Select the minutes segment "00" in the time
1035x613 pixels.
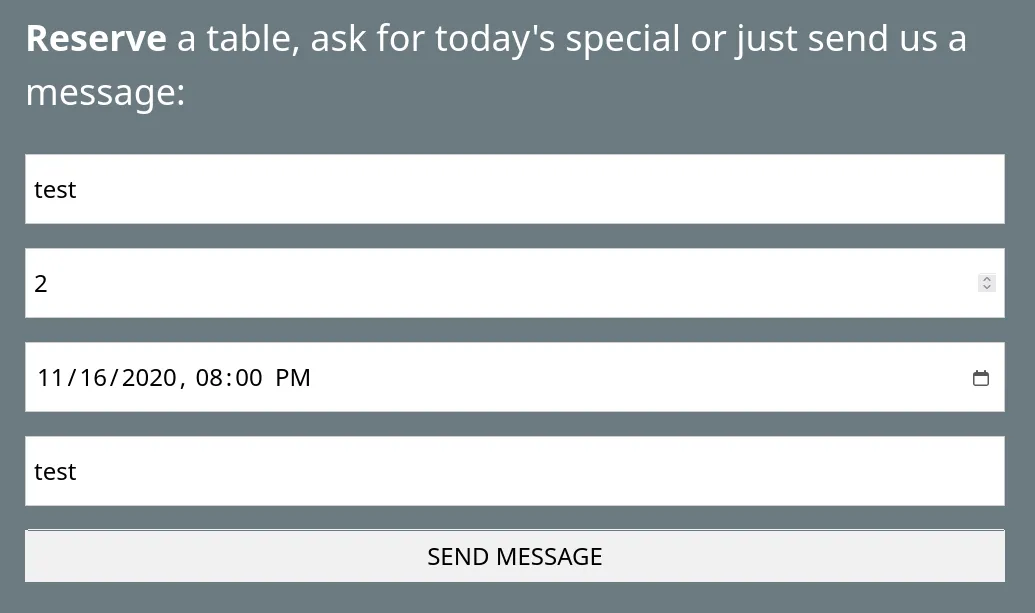coord(249,378)
